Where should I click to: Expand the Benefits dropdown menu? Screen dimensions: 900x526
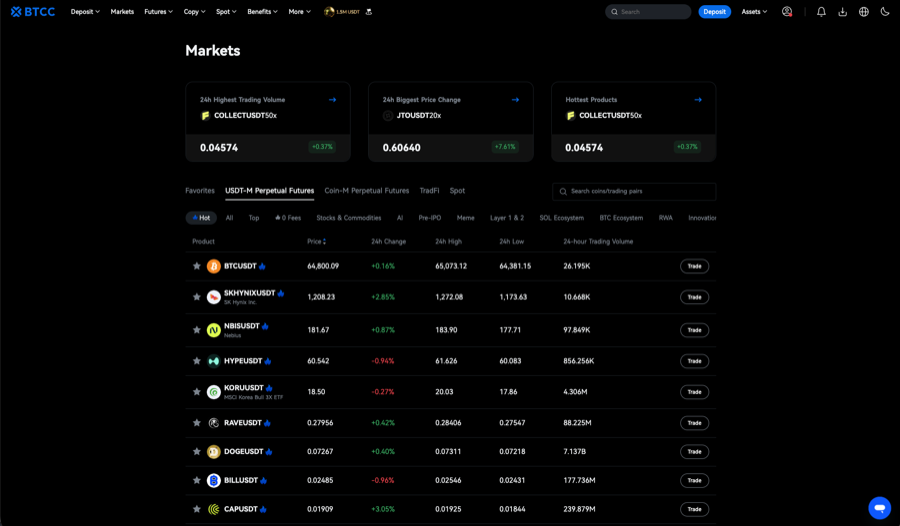click(x=262, y=11)
